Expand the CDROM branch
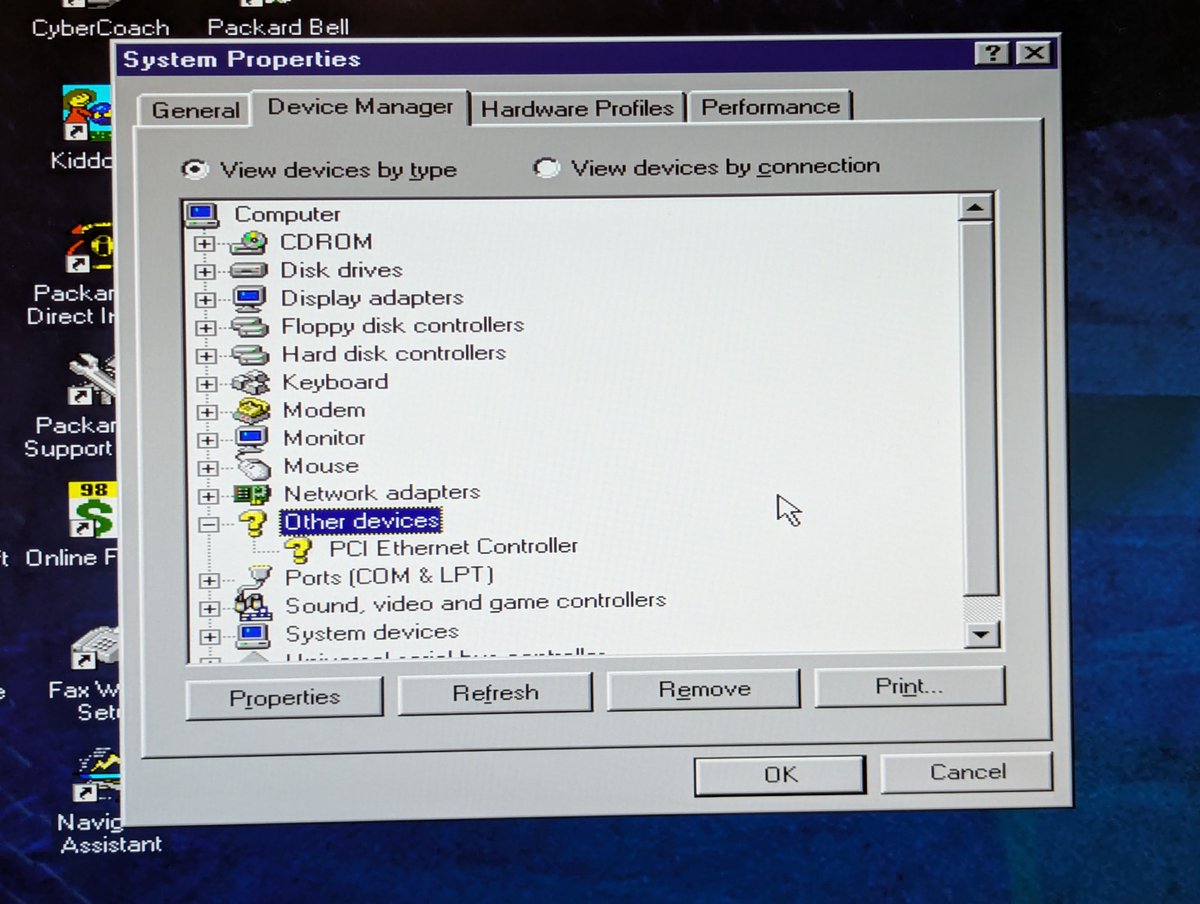 tap(205, 243)
